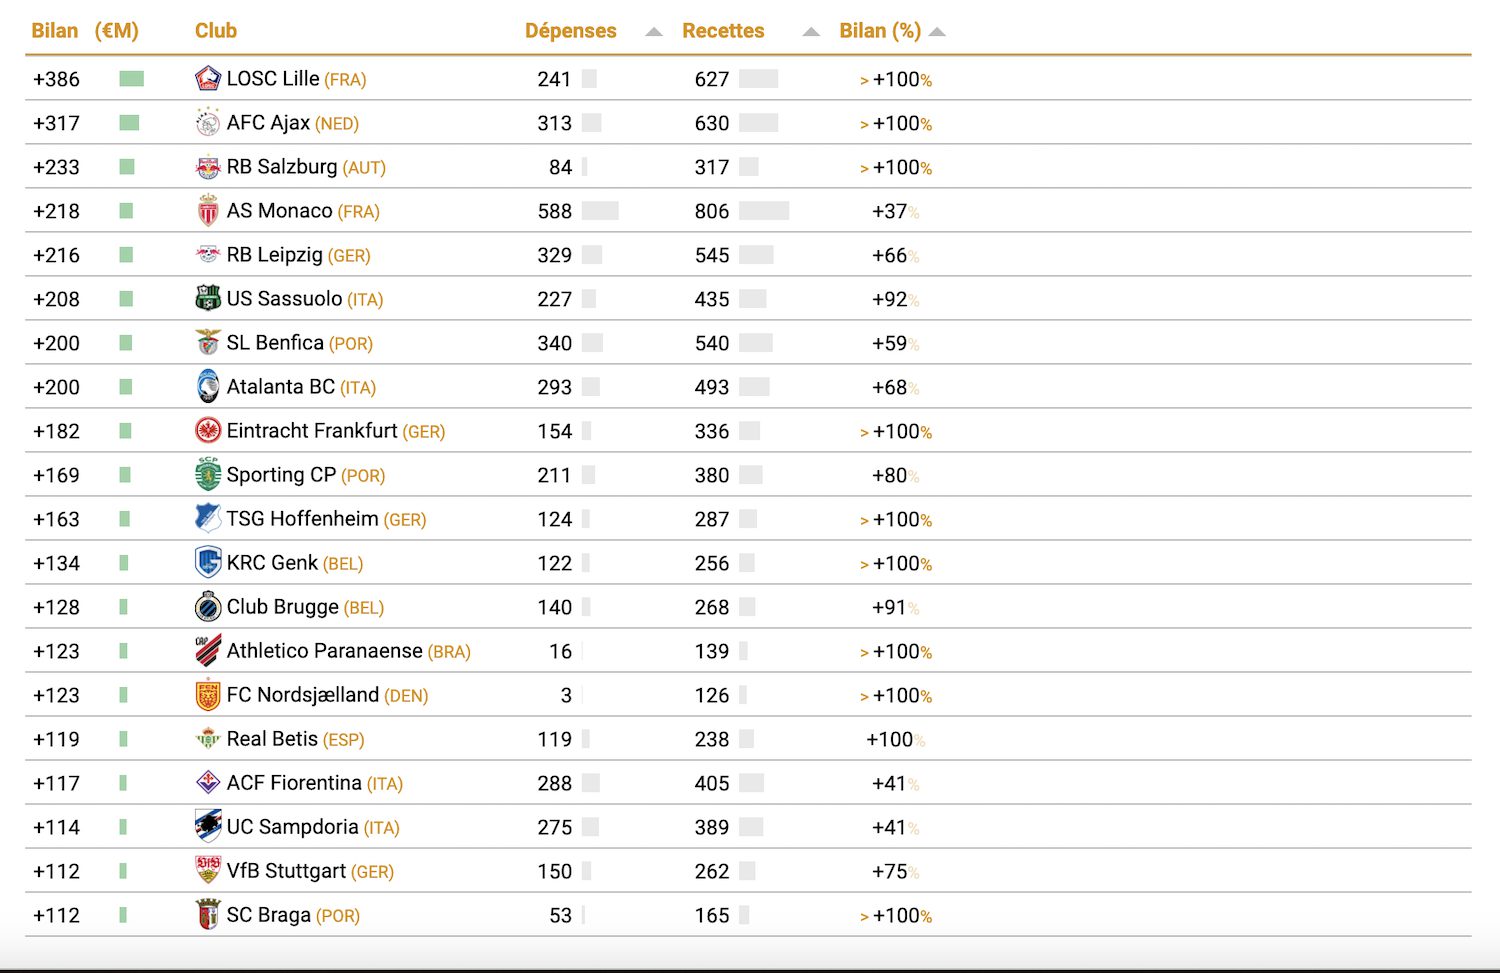Click the Recettes sort arrow
1500x973 pixels.
coord(809,31)
